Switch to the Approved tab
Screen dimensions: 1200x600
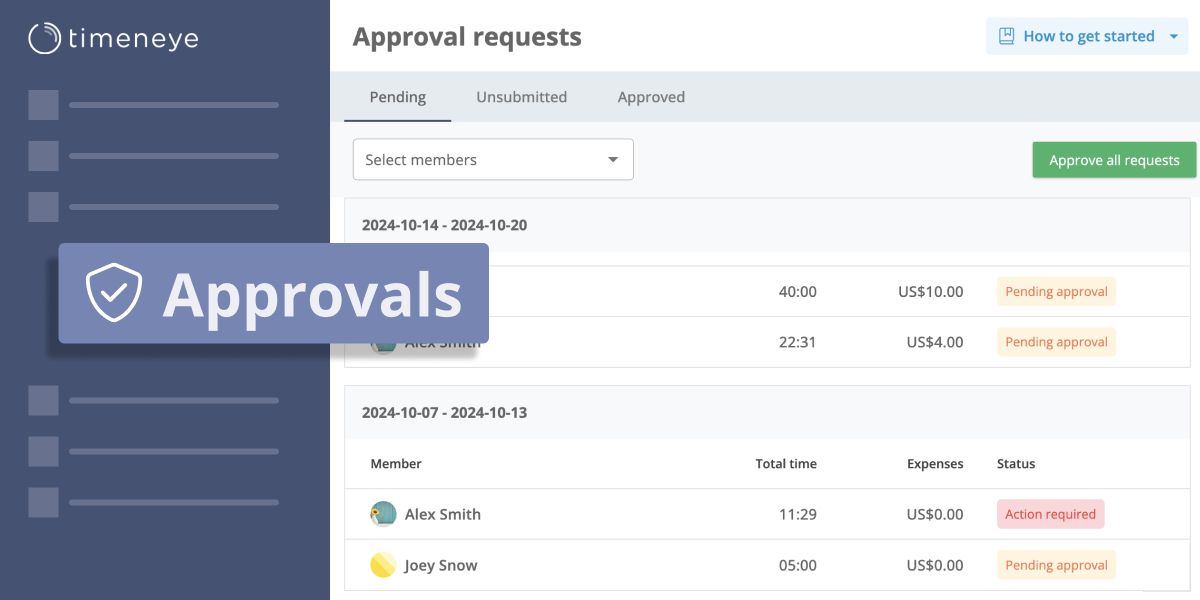point(651,96)
